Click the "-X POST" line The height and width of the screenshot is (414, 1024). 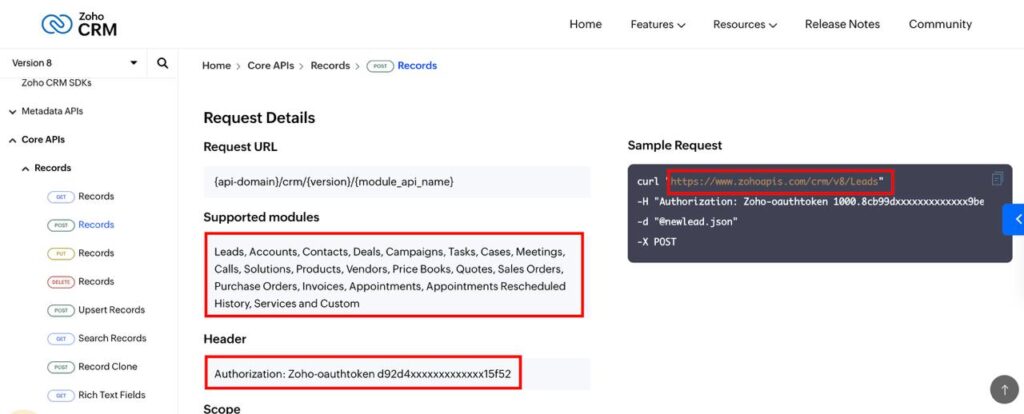656,242
